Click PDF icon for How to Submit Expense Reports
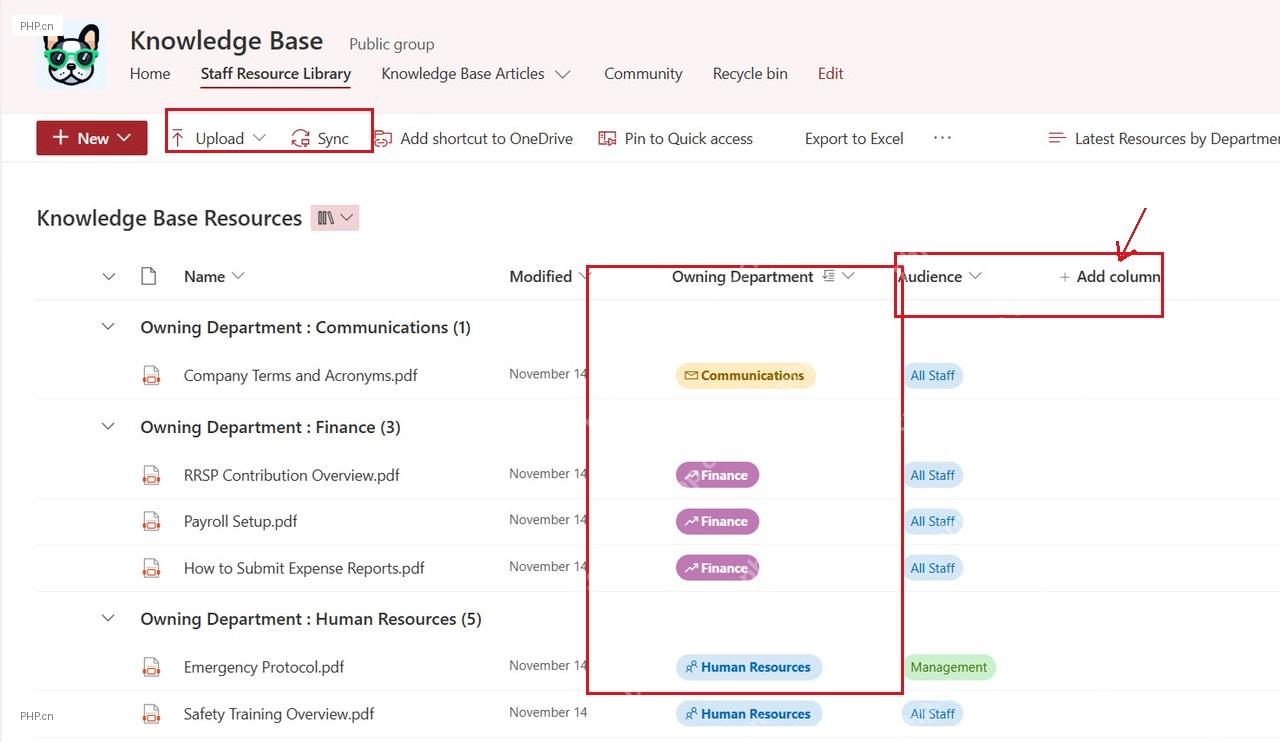Image resolution: width=1280 pixels, height=742 pixels. coord(151,568)
